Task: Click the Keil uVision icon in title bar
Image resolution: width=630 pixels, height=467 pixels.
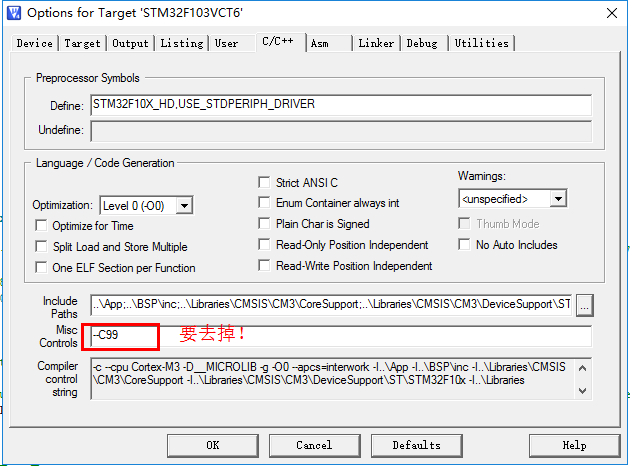Action: coord(14,13)
